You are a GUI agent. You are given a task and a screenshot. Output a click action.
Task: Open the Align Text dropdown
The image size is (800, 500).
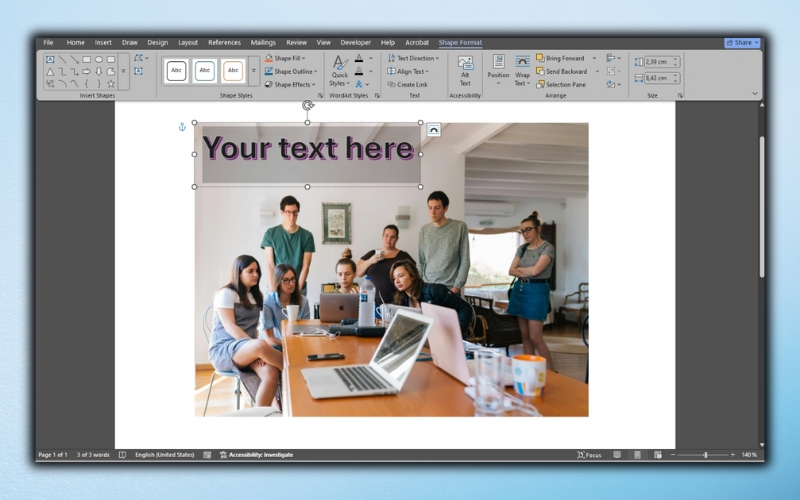tap(408, 71)
